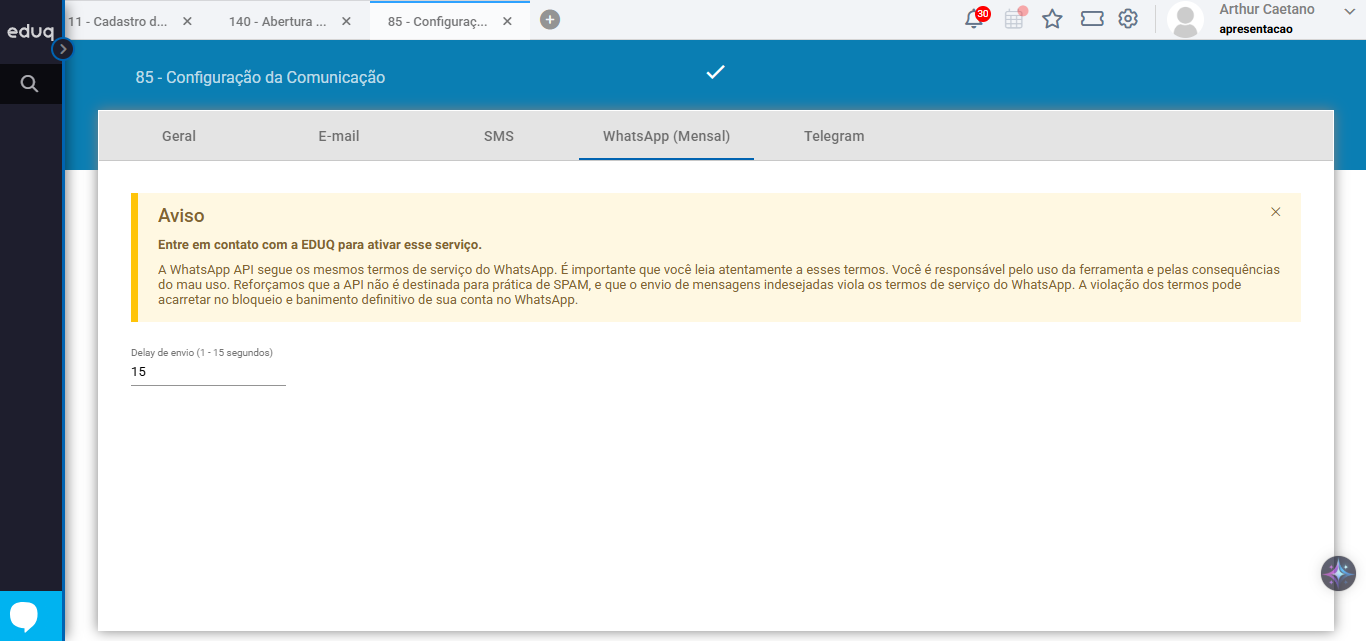The image size is (1366, 641).
Task: Open the E-mail settings tab
Action: pos(339,136)
